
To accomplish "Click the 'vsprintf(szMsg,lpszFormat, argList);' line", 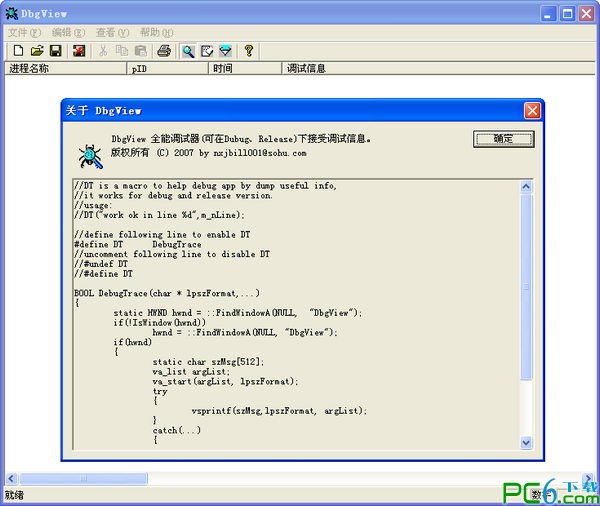I will pyautogui.click(x=279, y=411).
